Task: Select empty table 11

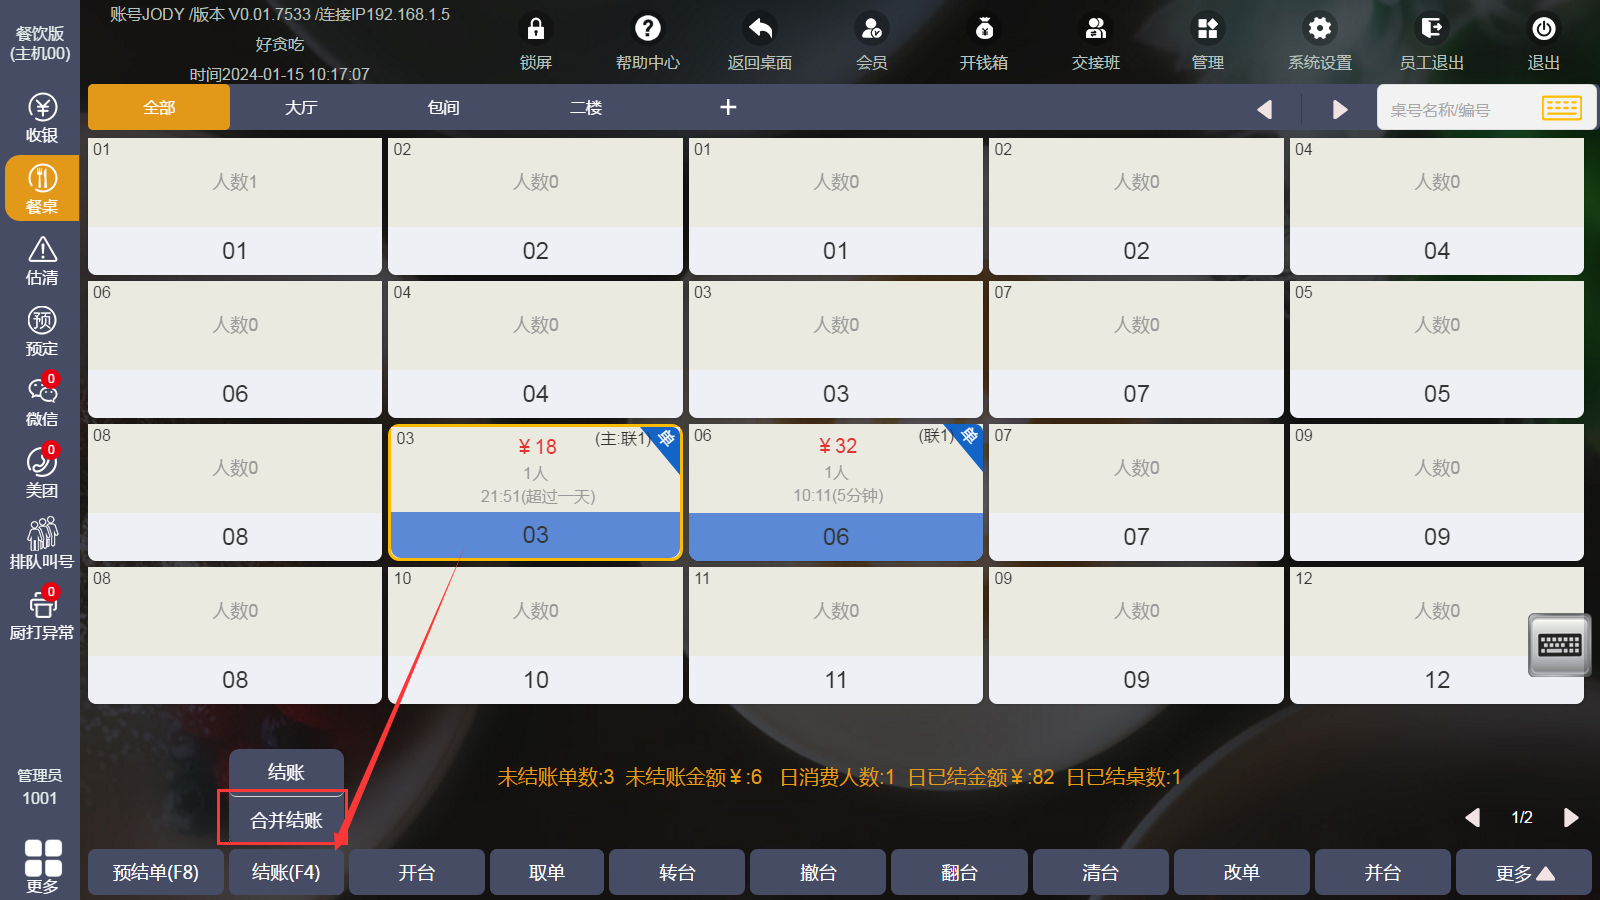Action: point(836,635)
